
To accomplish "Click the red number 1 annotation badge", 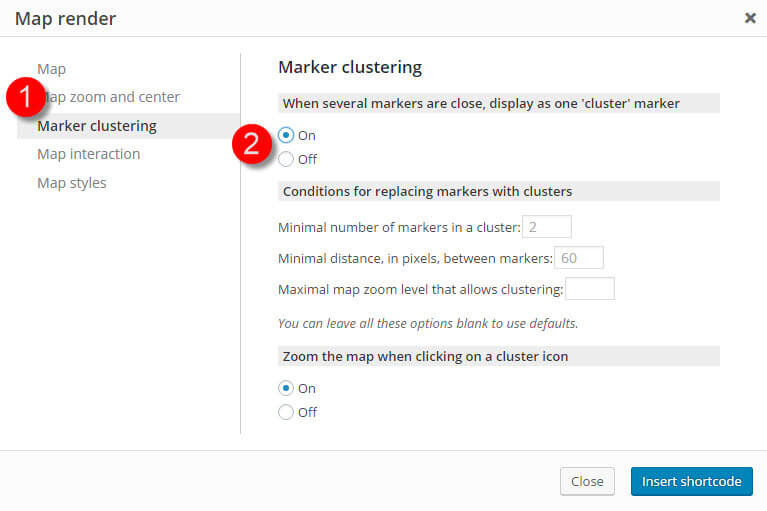I will (x=25, y=97).
